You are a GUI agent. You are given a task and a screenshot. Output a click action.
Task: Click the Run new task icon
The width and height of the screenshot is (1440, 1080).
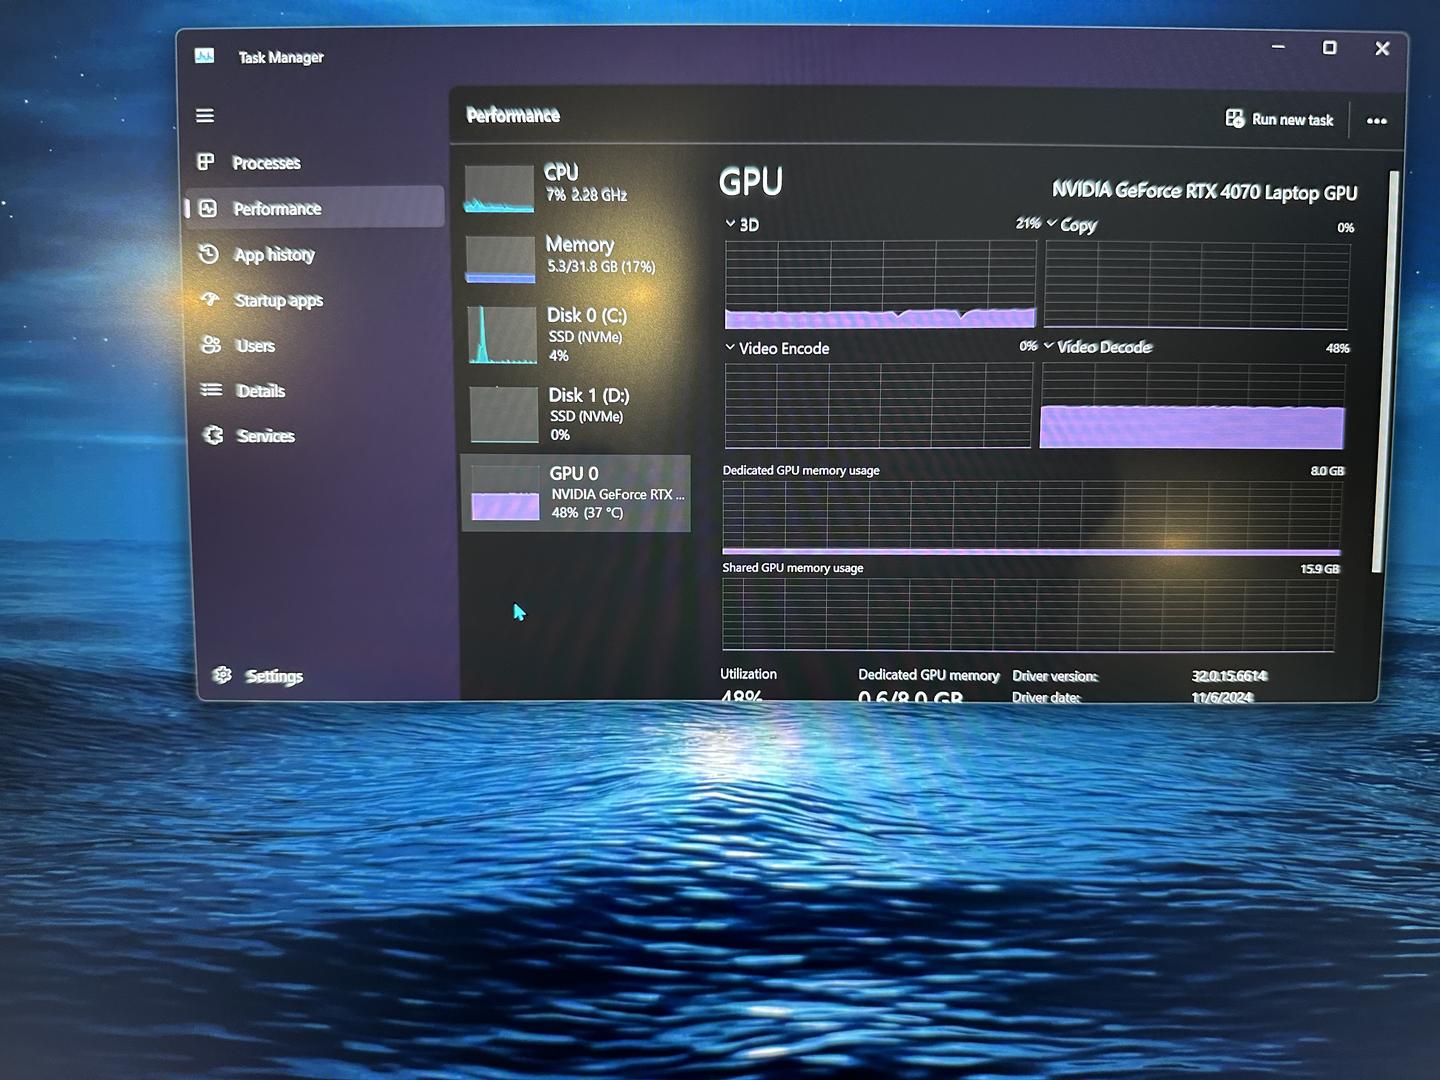point(1235,119)
